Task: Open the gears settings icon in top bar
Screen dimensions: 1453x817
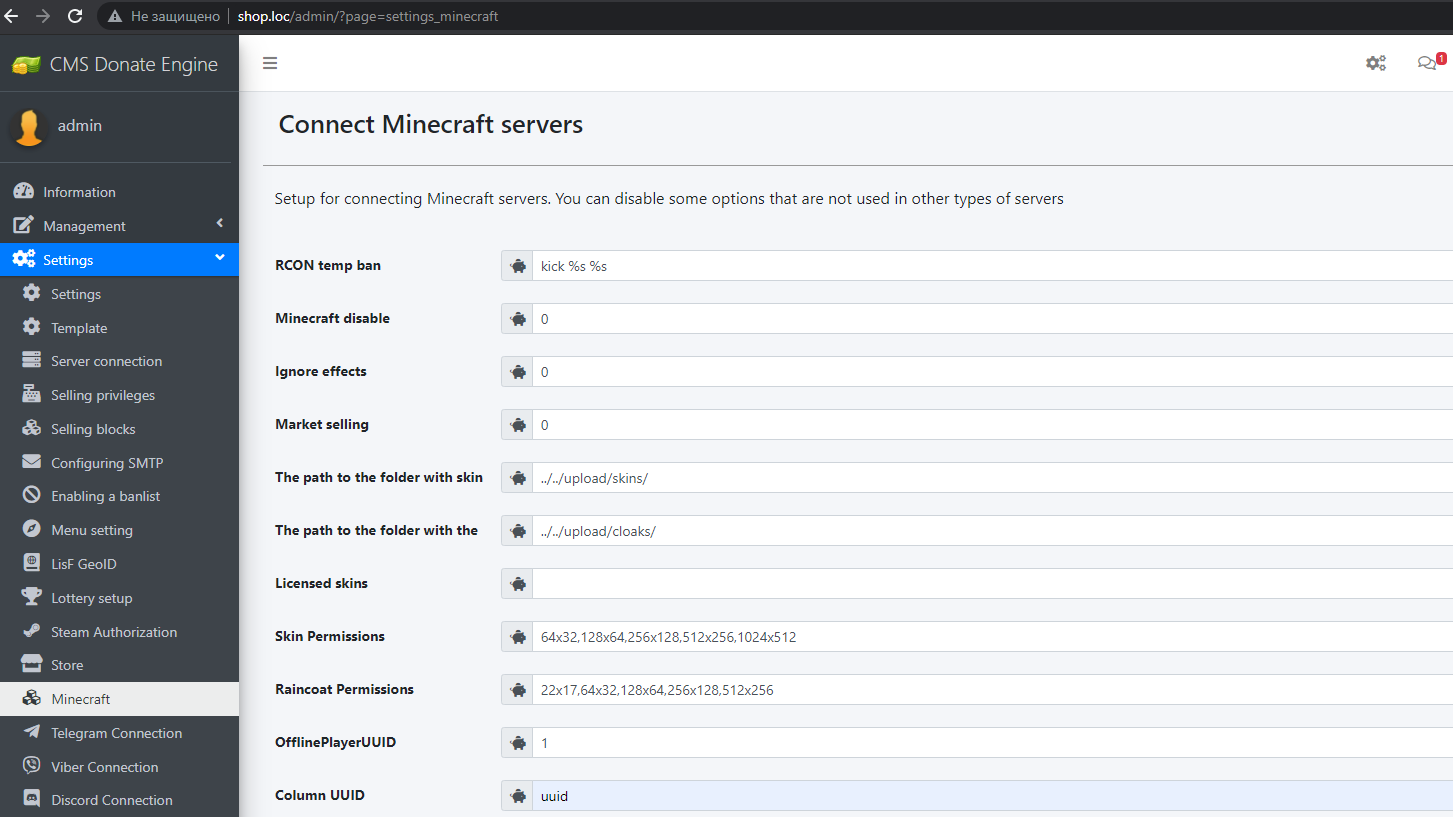Action: point(1376,63)
